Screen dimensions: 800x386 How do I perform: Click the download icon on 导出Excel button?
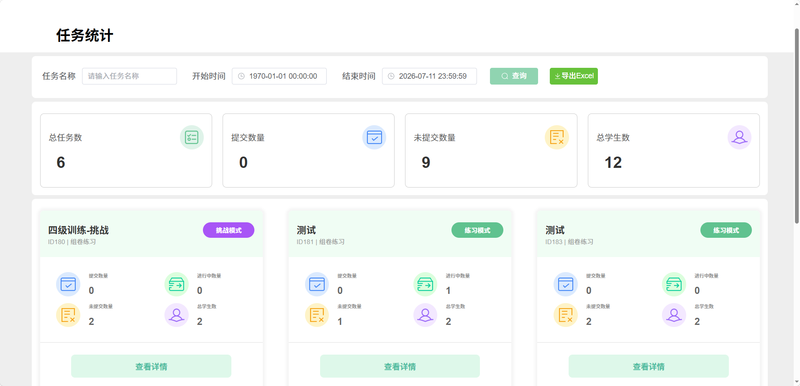pyautogui.click(x=557, y=76)
